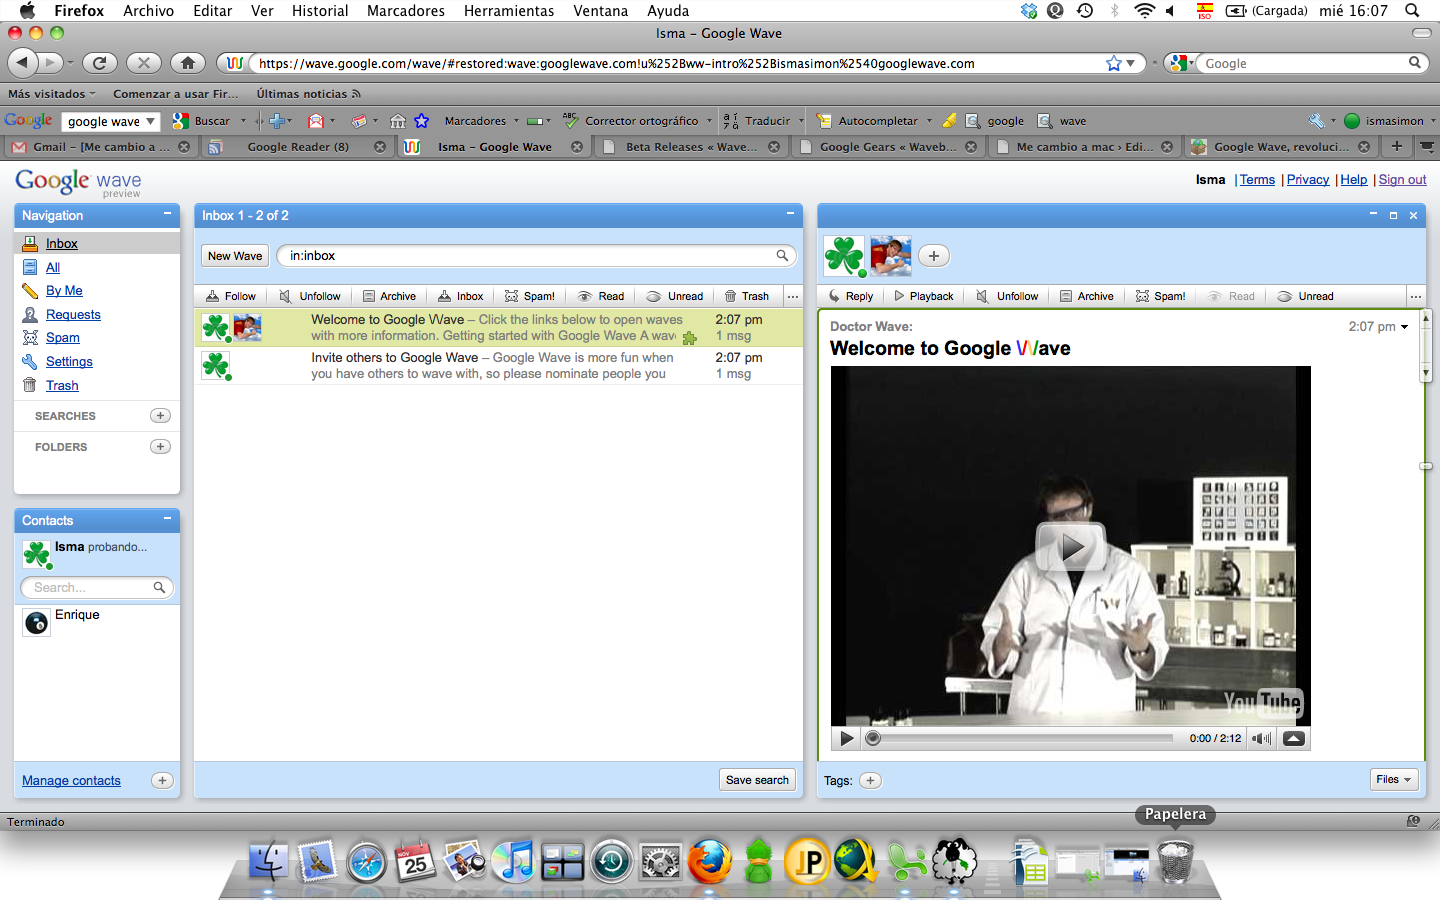Open more actions in wave toolbar
Screen dimensions: 1440x900
tap(1415, 296)
